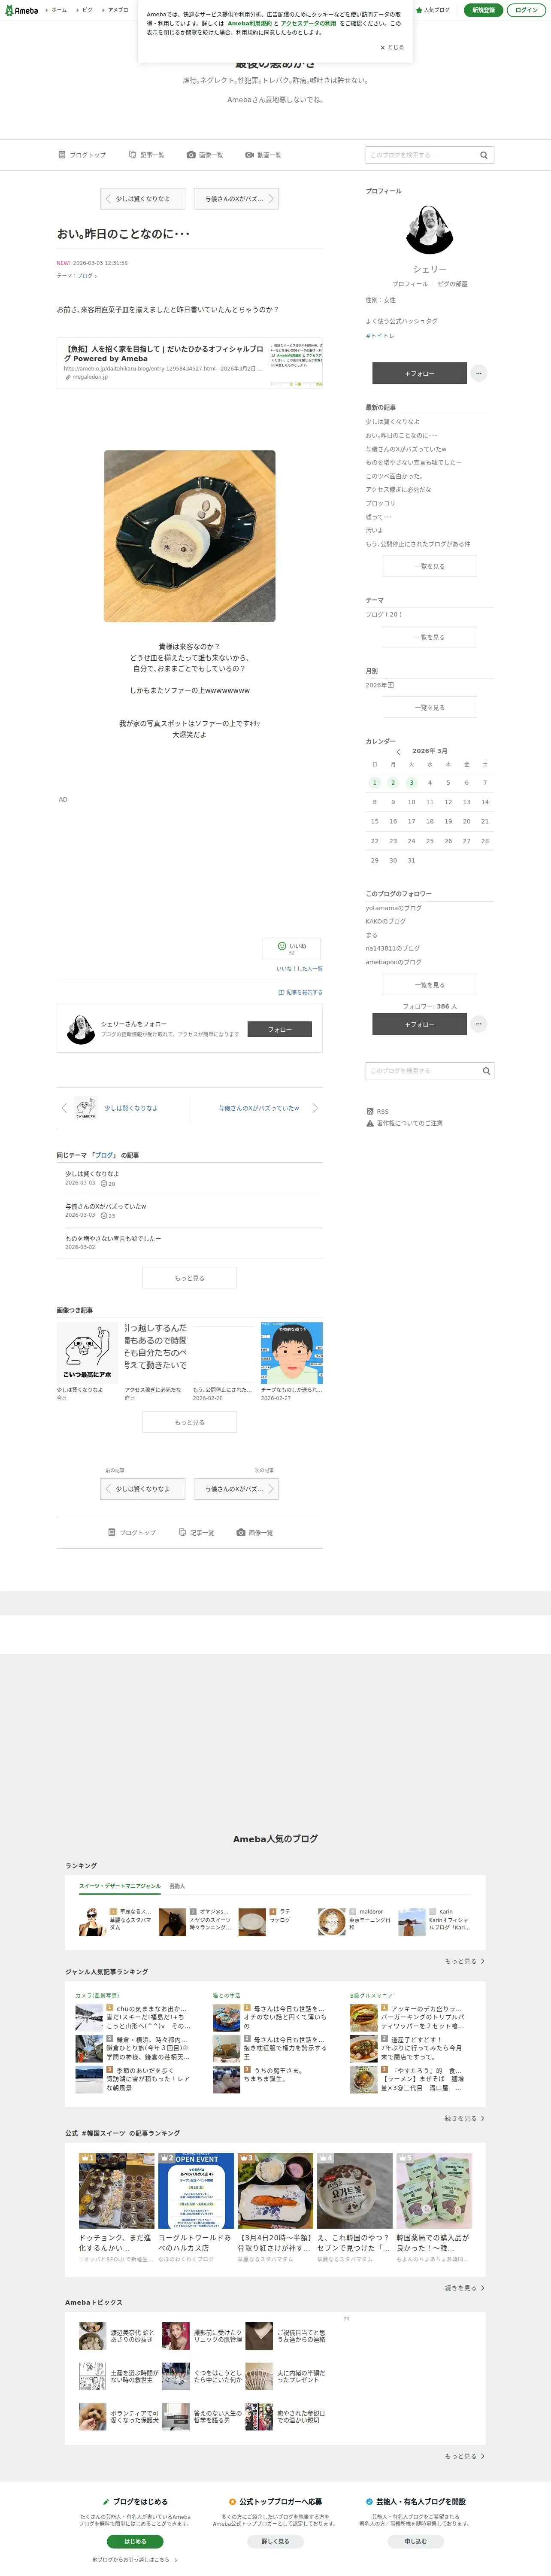Click the green はじめる button
The image size is (551, 2576).
click(x=135, y=2541)
